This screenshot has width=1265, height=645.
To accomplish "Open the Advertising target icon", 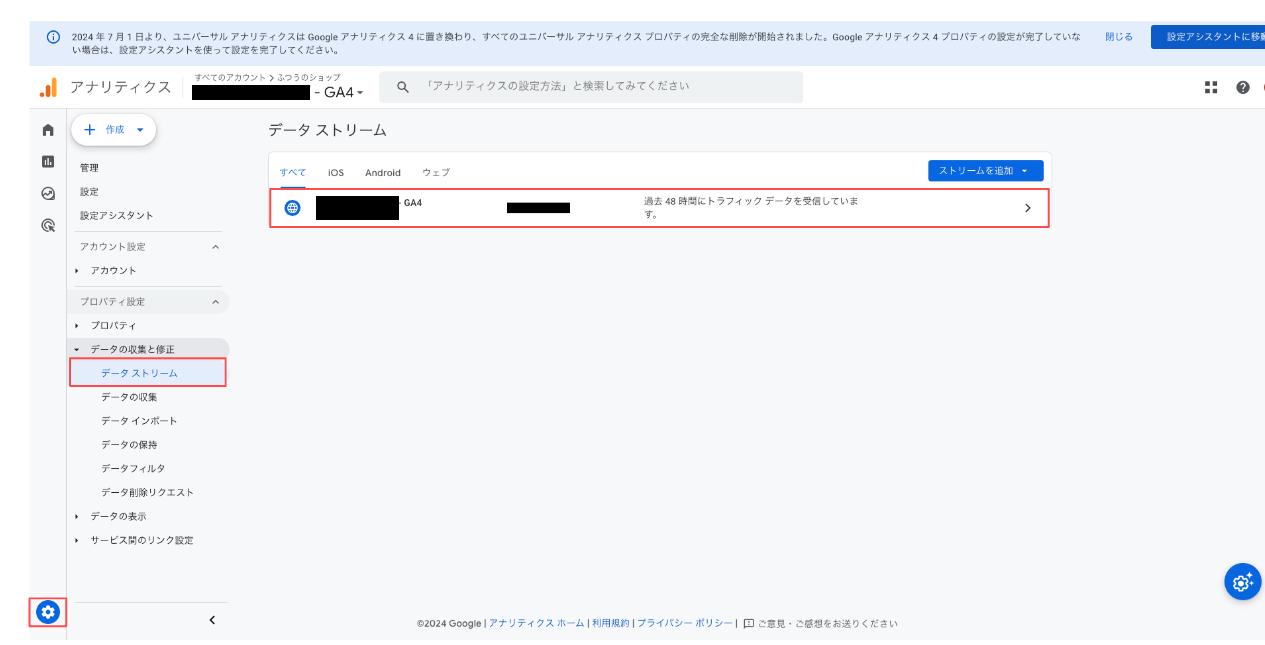I will tap(48, 226).
